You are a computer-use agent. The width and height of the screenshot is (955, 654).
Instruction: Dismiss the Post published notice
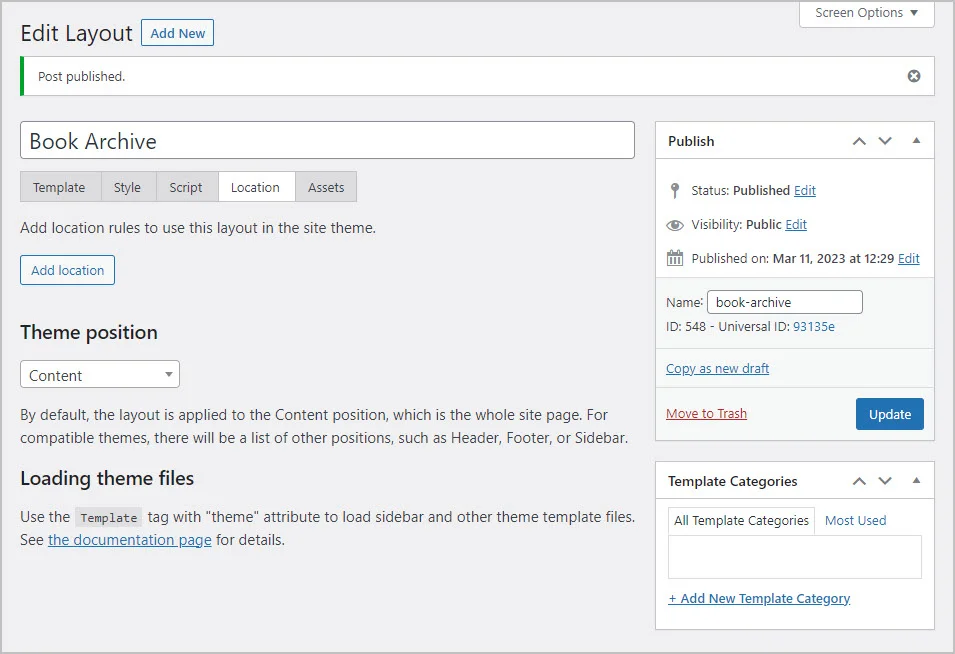tap(913, 75)
